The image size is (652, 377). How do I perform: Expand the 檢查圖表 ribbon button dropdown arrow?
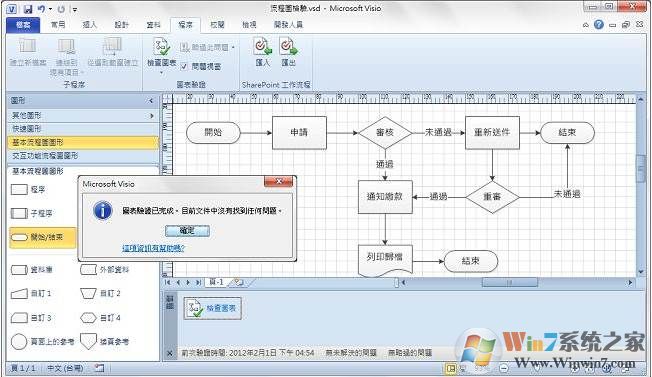point(162,73)
